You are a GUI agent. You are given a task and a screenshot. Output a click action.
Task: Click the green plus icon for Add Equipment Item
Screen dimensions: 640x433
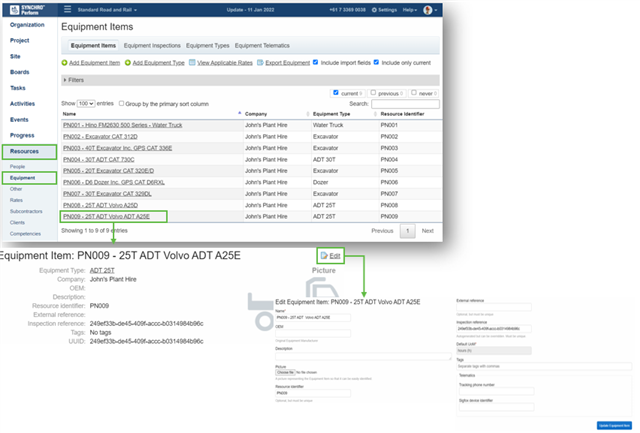(x=64, y=63)
